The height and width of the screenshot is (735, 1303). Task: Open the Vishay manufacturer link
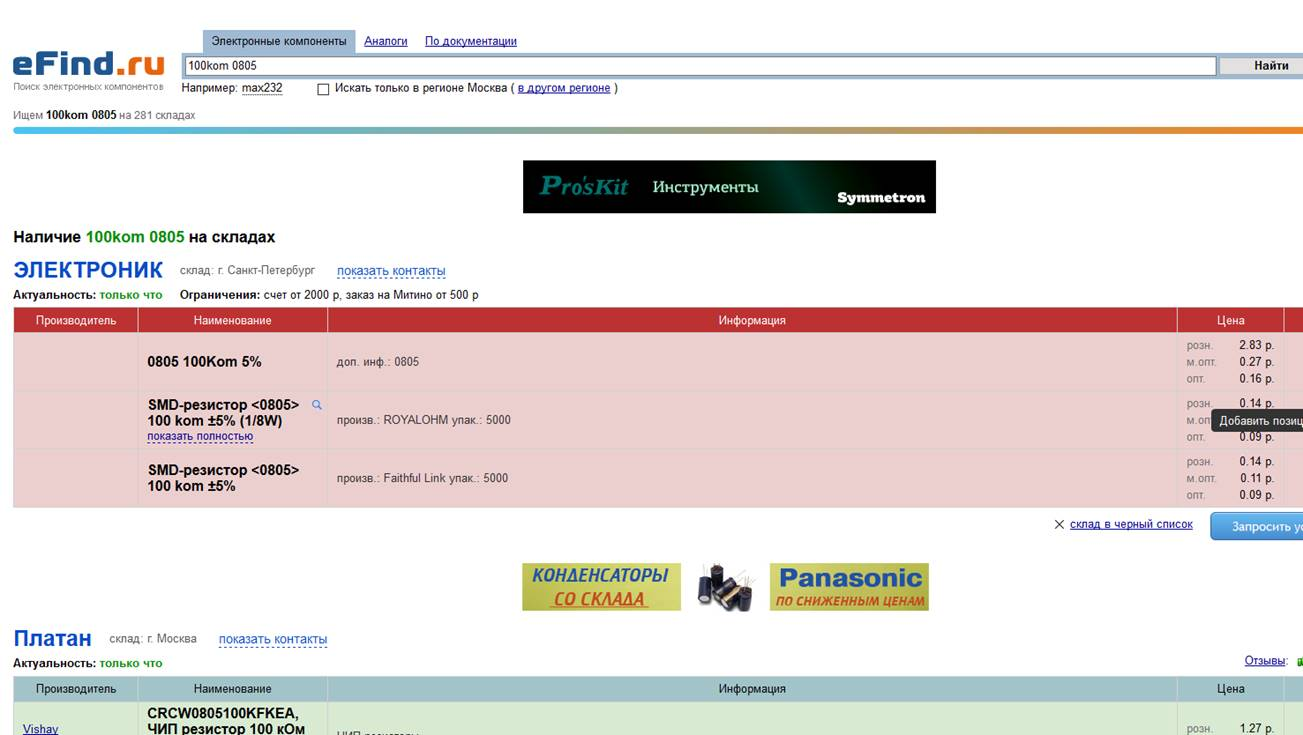[40, 729]
